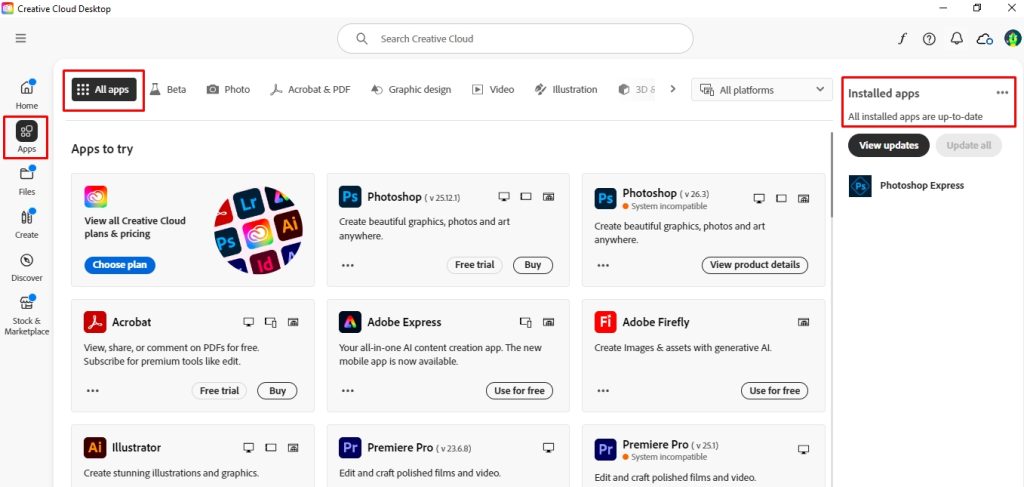
Task: Click the Update all button
Action: click(x=968, y=146)
